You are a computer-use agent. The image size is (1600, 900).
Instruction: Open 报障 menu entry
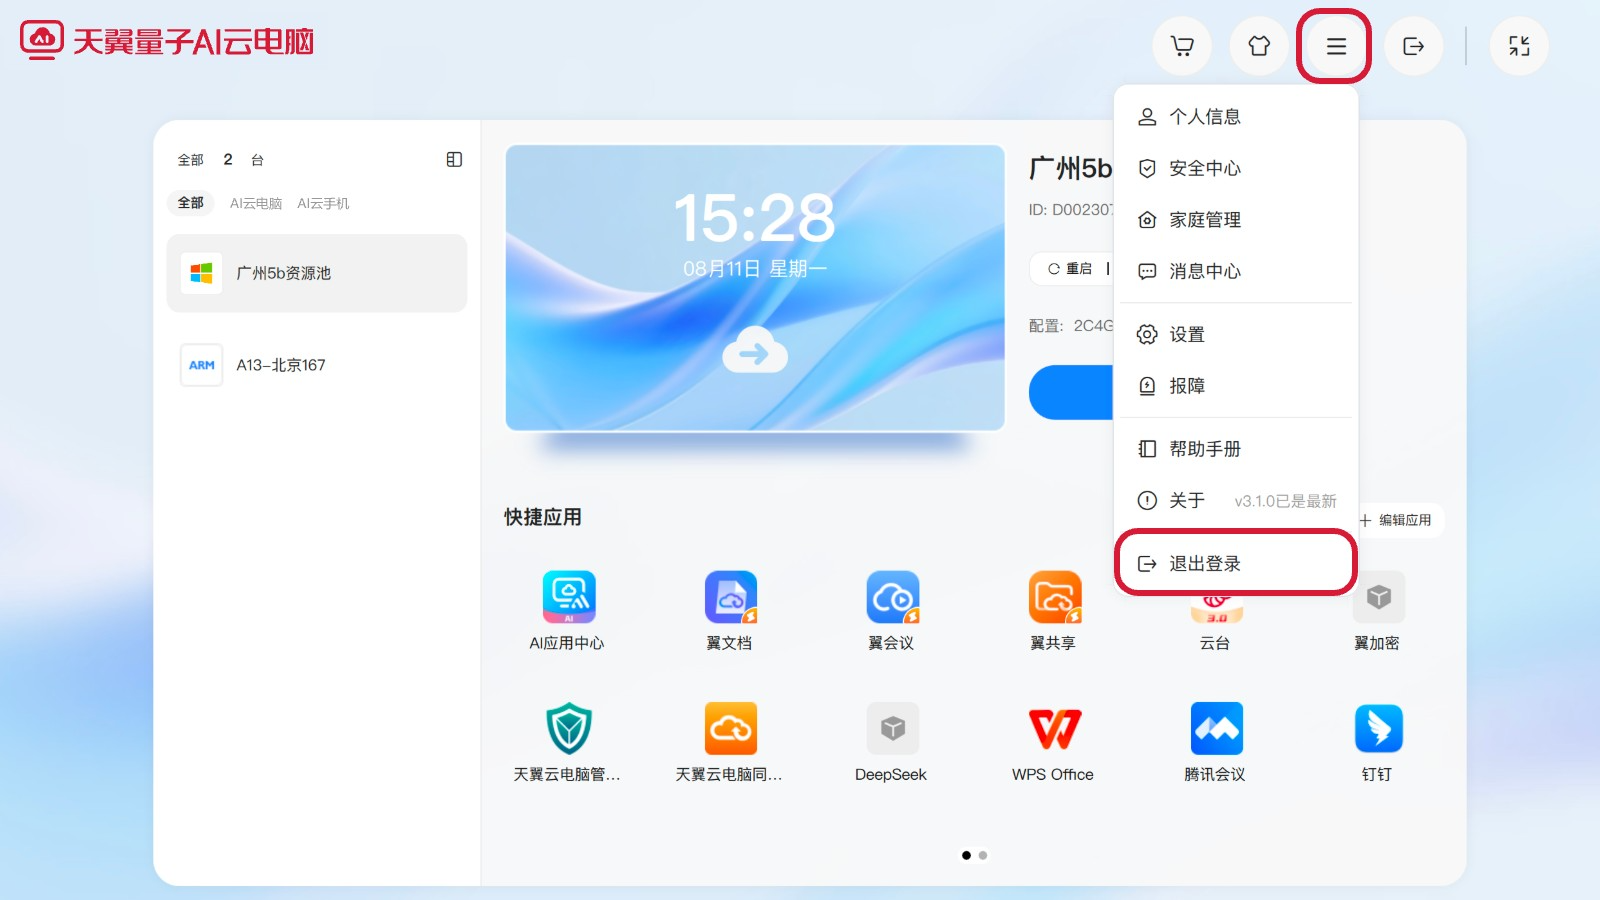(1236, 386)
